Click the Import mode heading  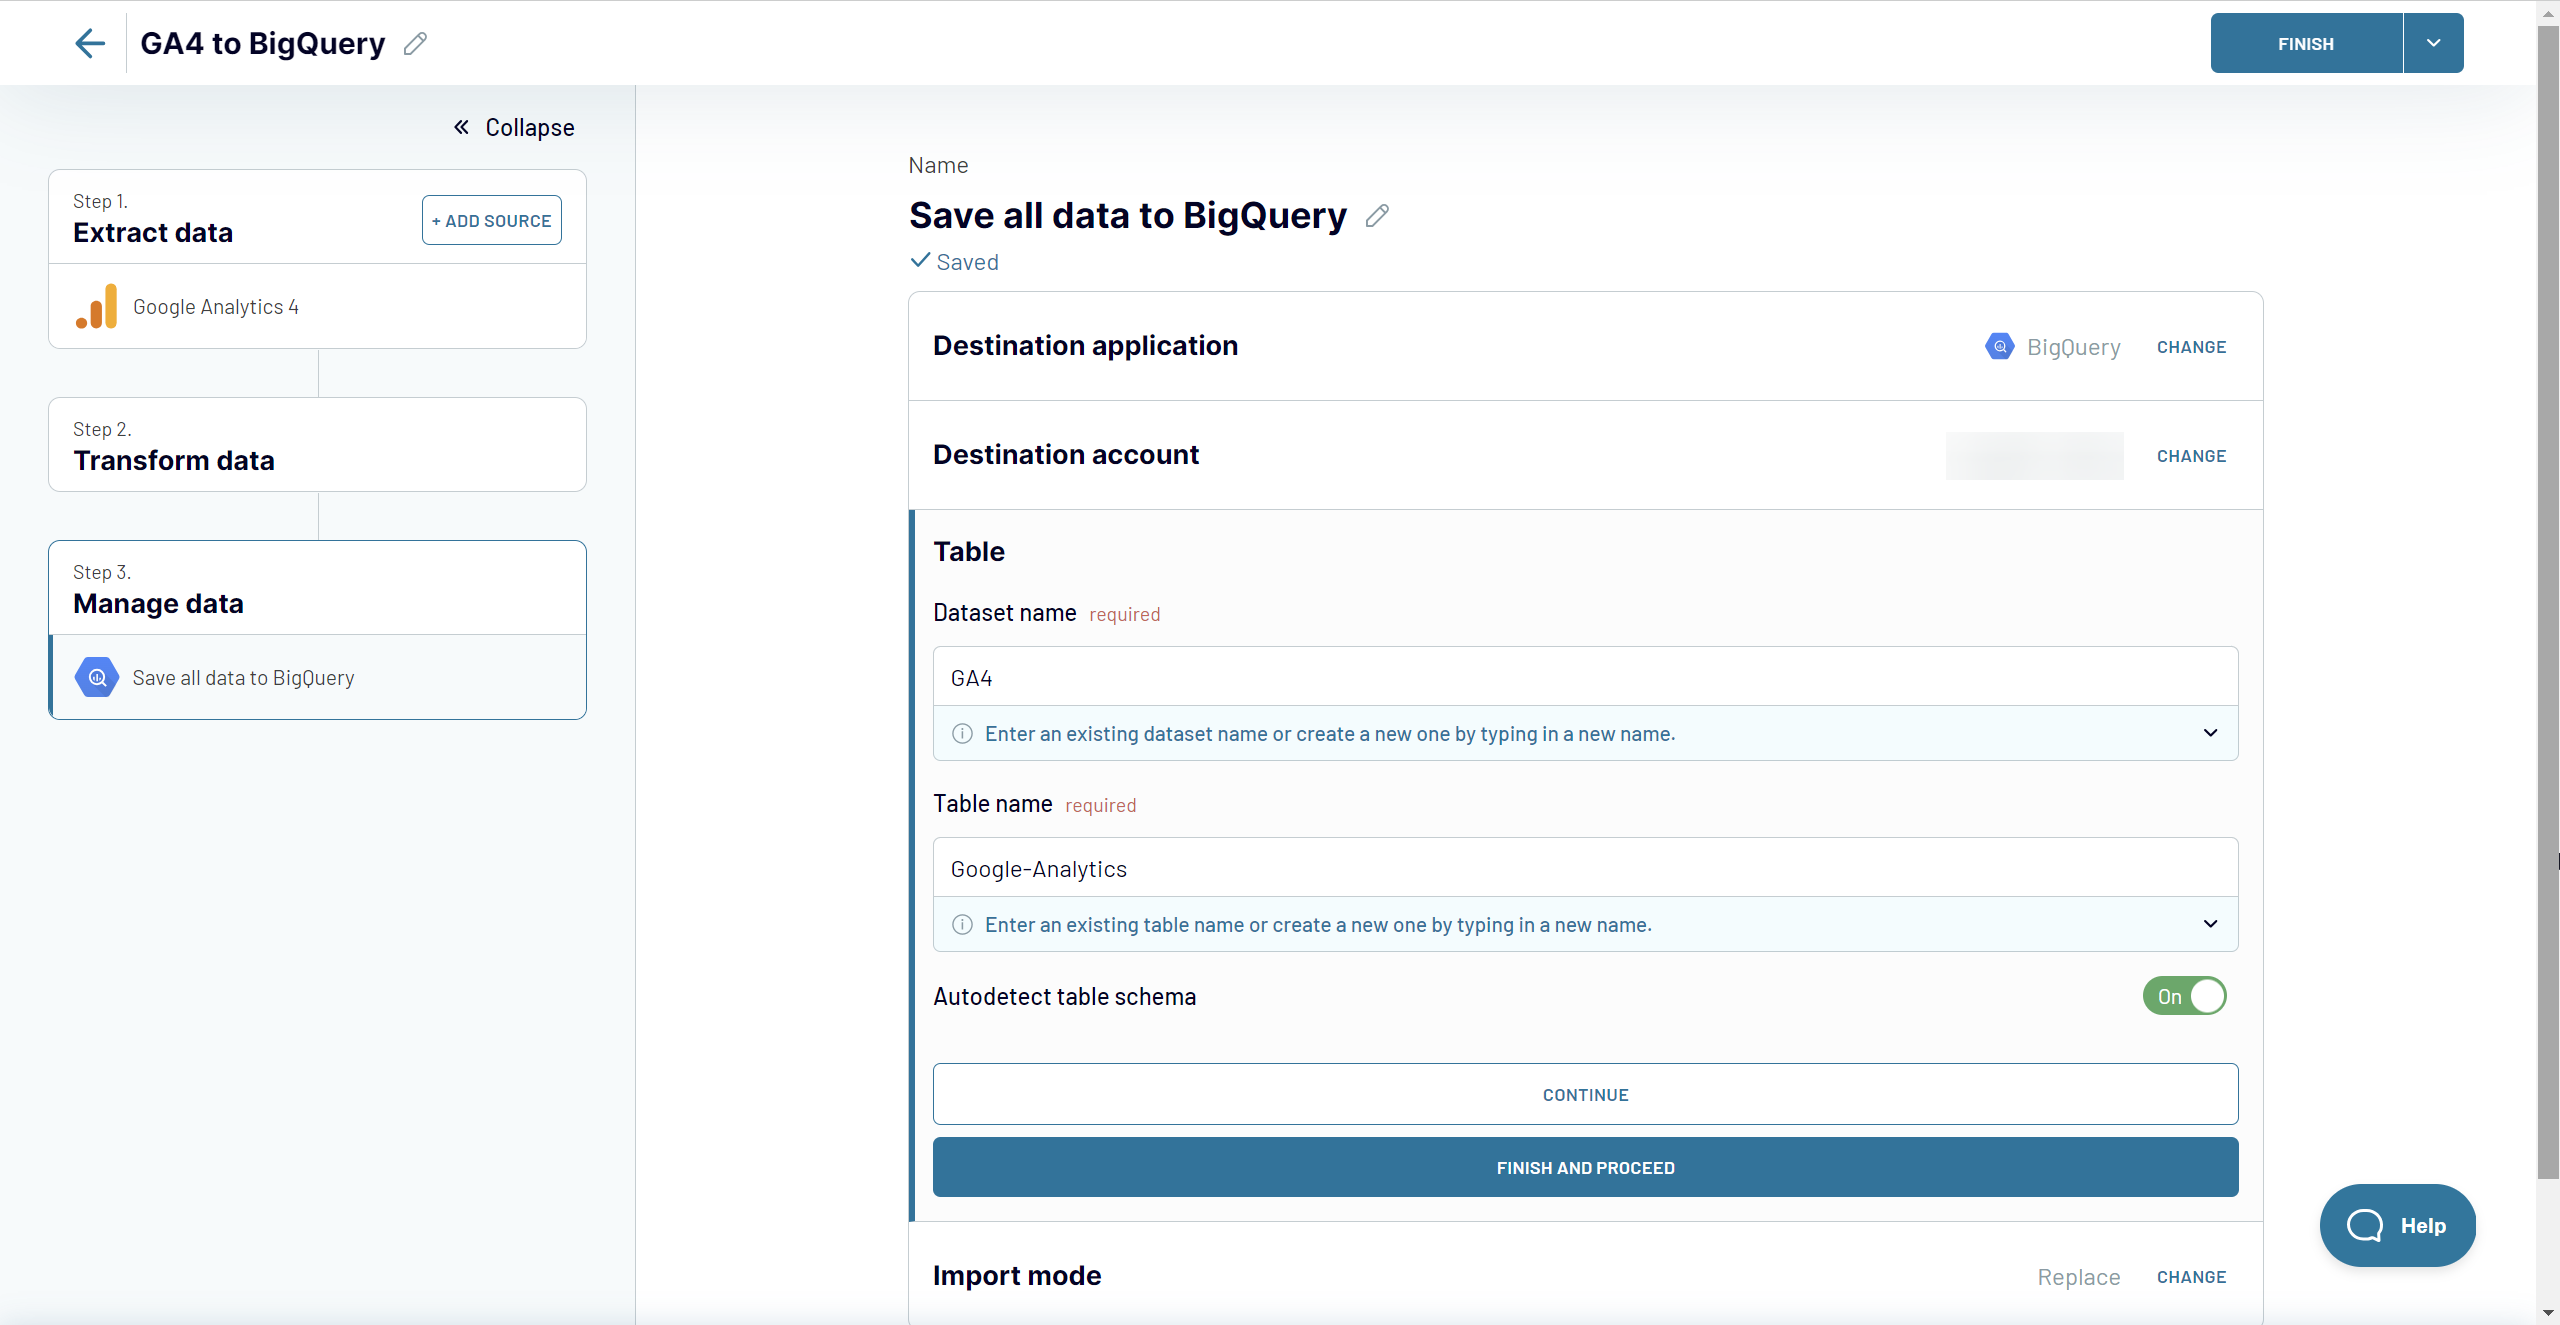[x=1017, y=1275]
